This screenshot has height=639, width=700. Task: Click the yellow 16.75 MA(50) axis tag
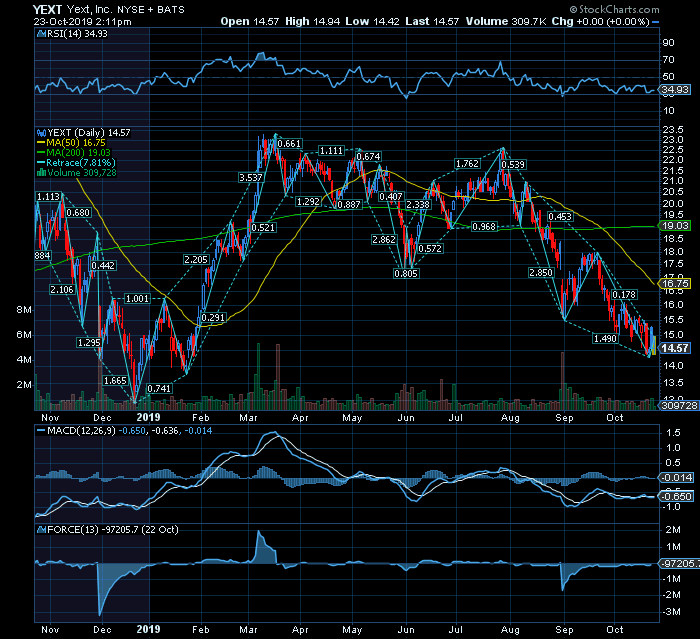pos(675,284)
